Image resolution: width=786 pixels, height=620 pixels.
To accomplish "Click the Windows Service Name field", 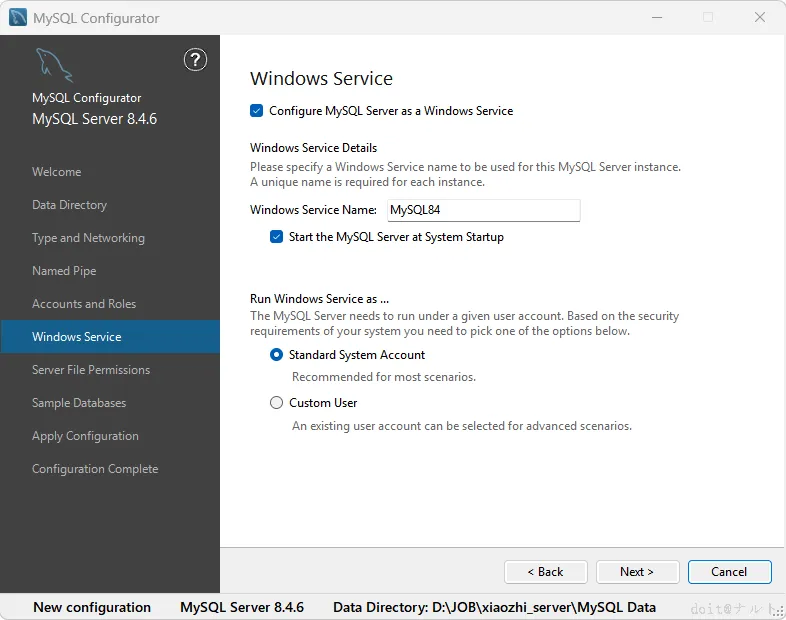I will pyautogui.click(x=482, y=210).
